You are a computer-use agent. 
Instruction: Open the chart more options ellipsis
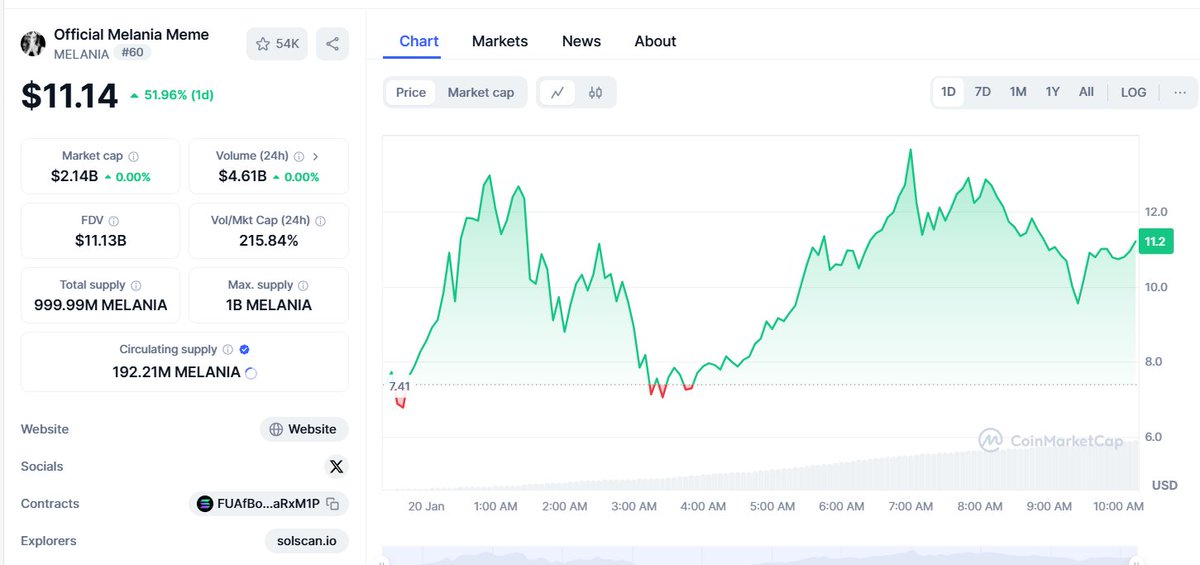point(1180,92)
